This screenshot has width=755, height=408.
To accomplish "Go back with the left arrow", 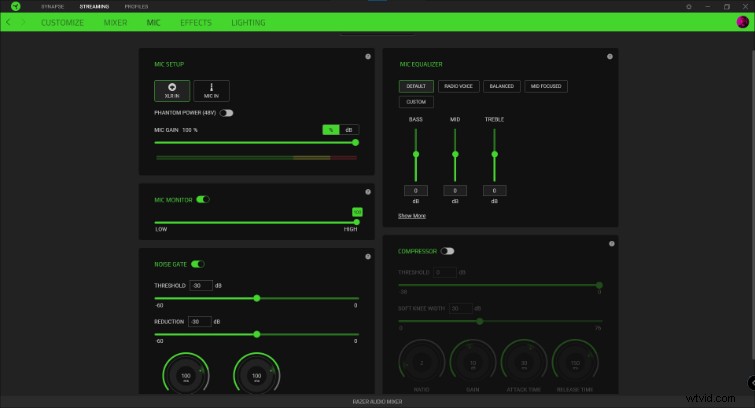I will tap(8, 23).
